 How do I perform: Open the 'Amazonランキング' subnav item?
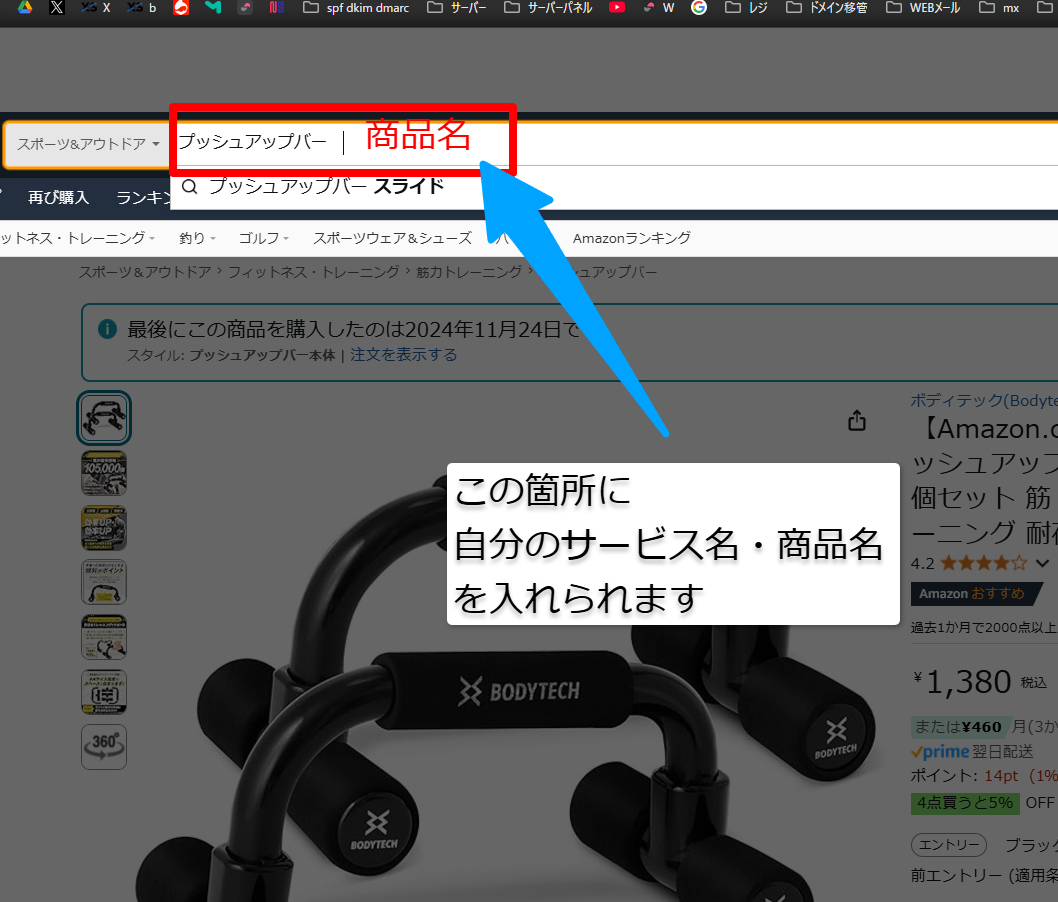[632, 238]
